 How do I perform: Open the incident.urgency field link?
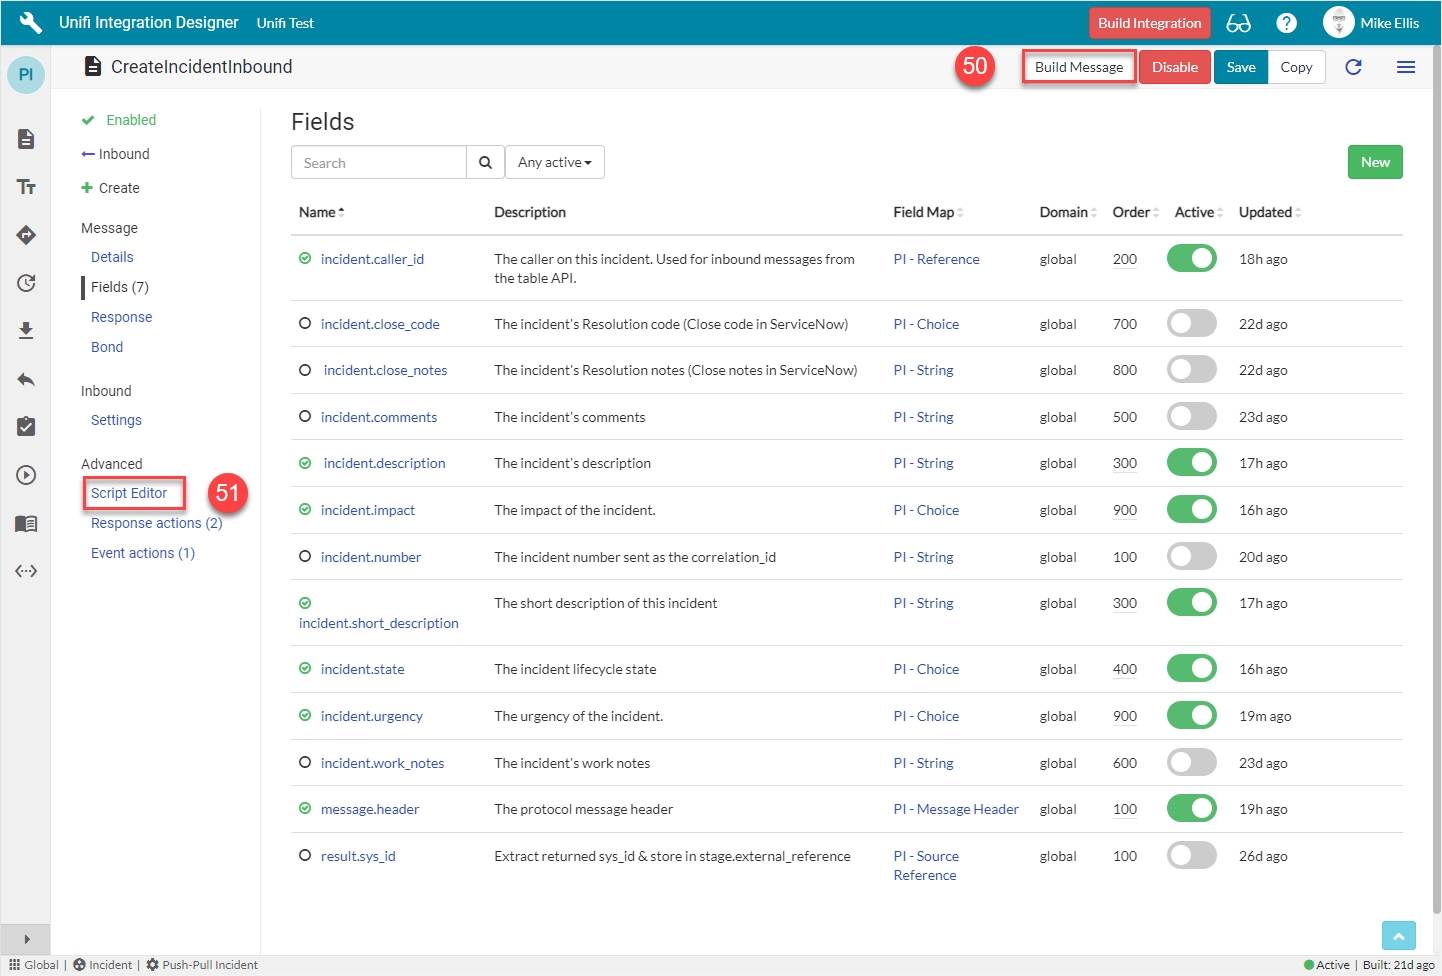click(371, 716)
